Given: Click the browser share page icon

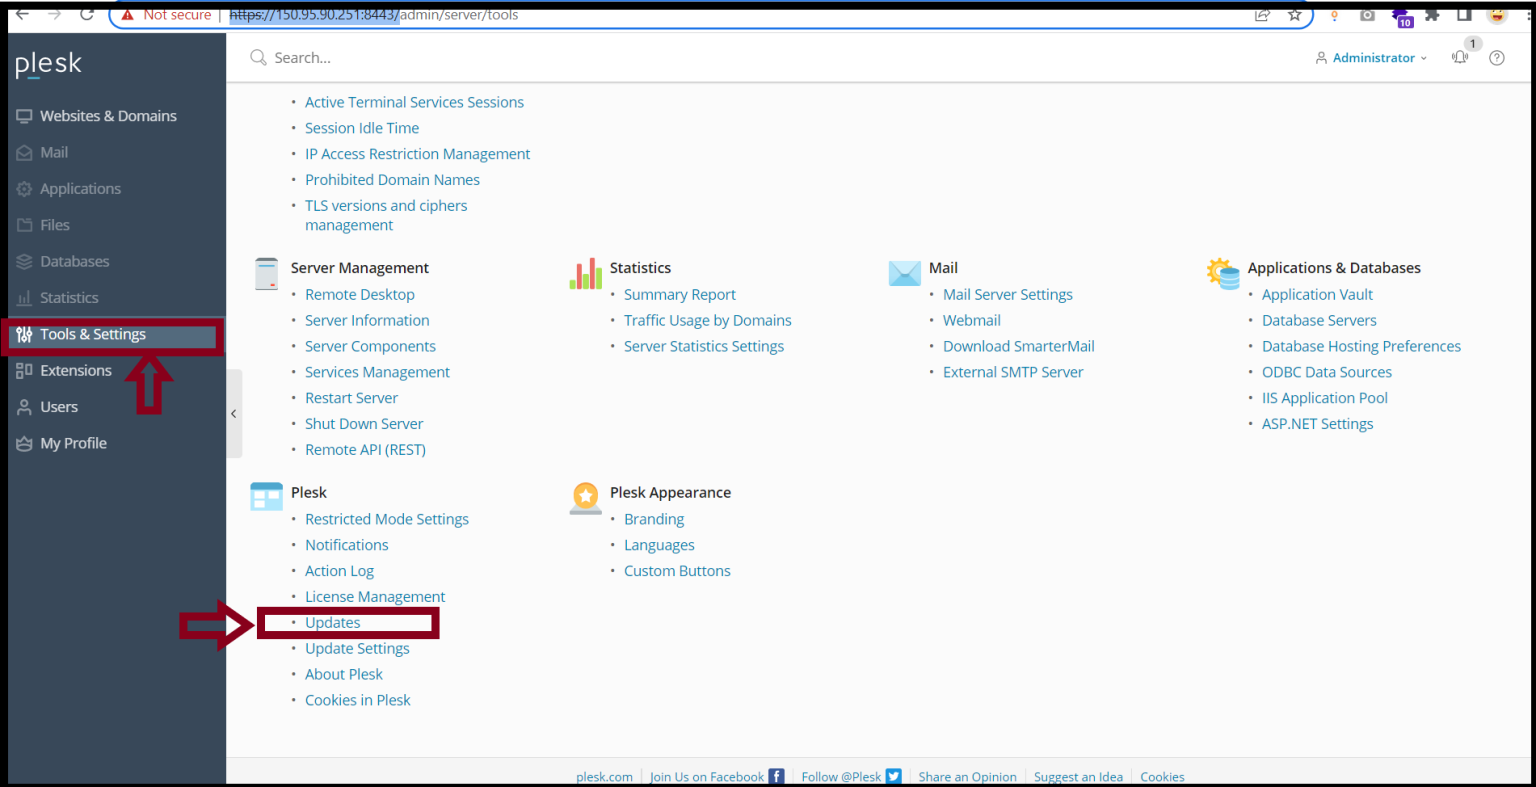Looking at the screenshot, I should (x=1263, y=14).
